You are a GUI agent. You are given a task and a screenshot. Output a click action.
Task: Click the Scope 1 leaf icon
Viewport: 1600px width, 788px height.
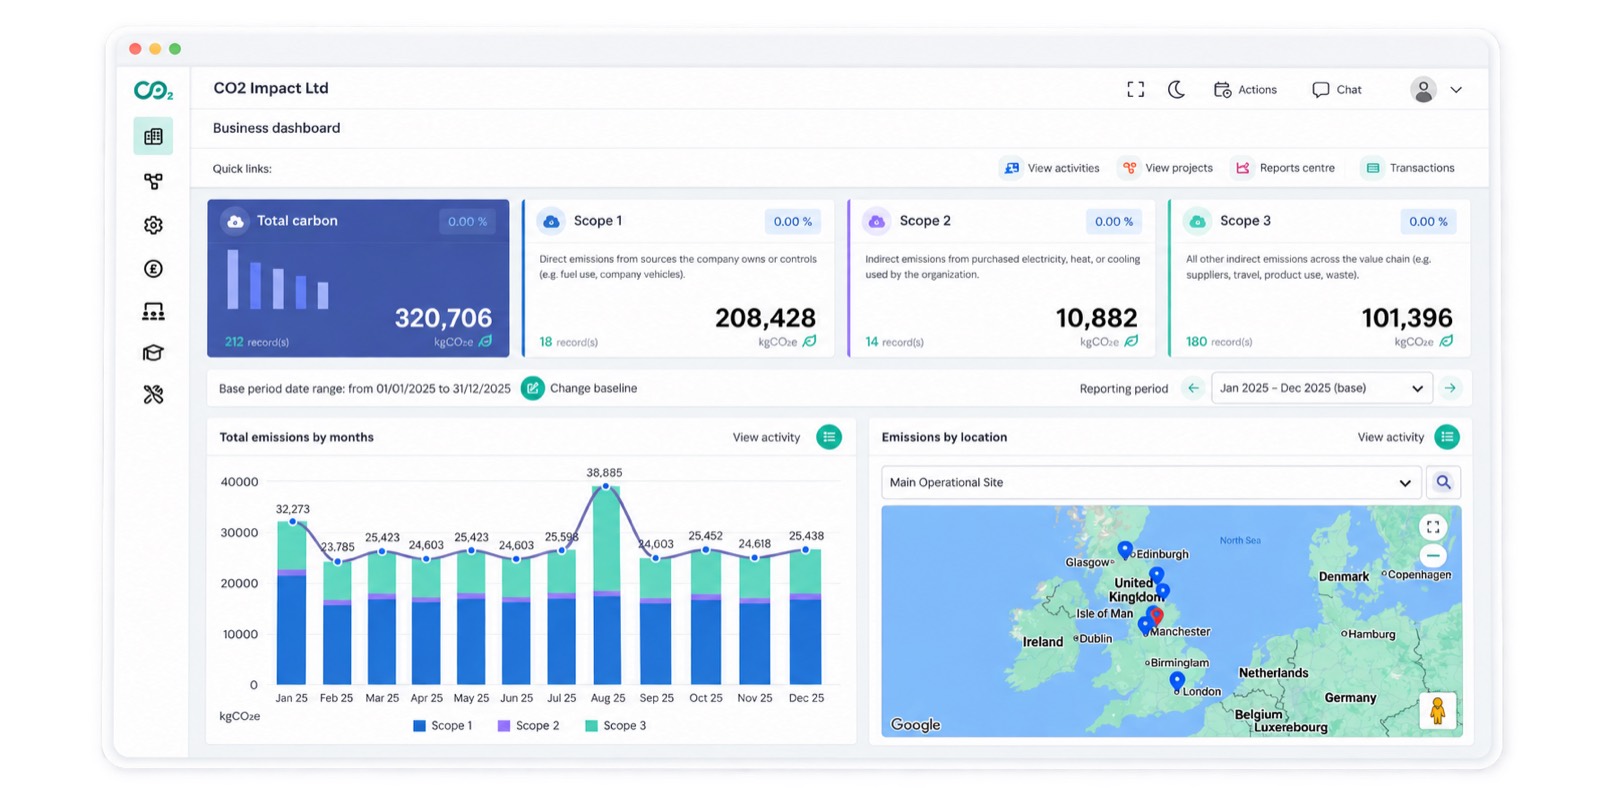pyautogui.click(x=809, y=342)
